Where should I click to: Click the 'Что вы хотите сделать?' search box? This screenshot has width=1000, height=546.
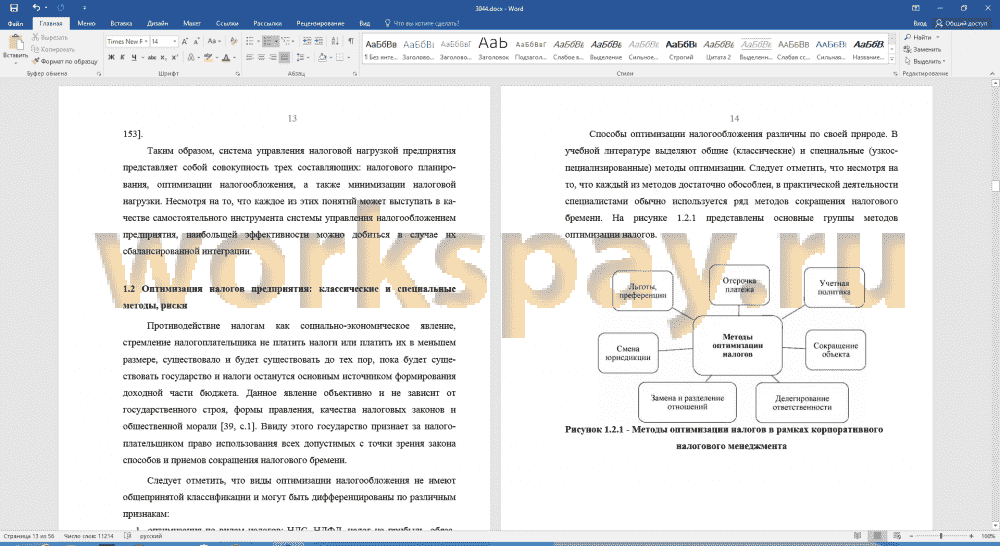pyautogui.click(x=422, y=23)
